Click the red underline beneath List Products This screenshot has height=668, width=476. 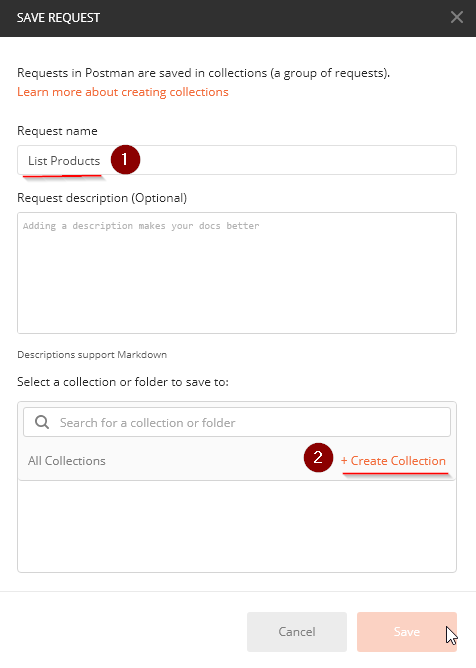pos(62,176)
